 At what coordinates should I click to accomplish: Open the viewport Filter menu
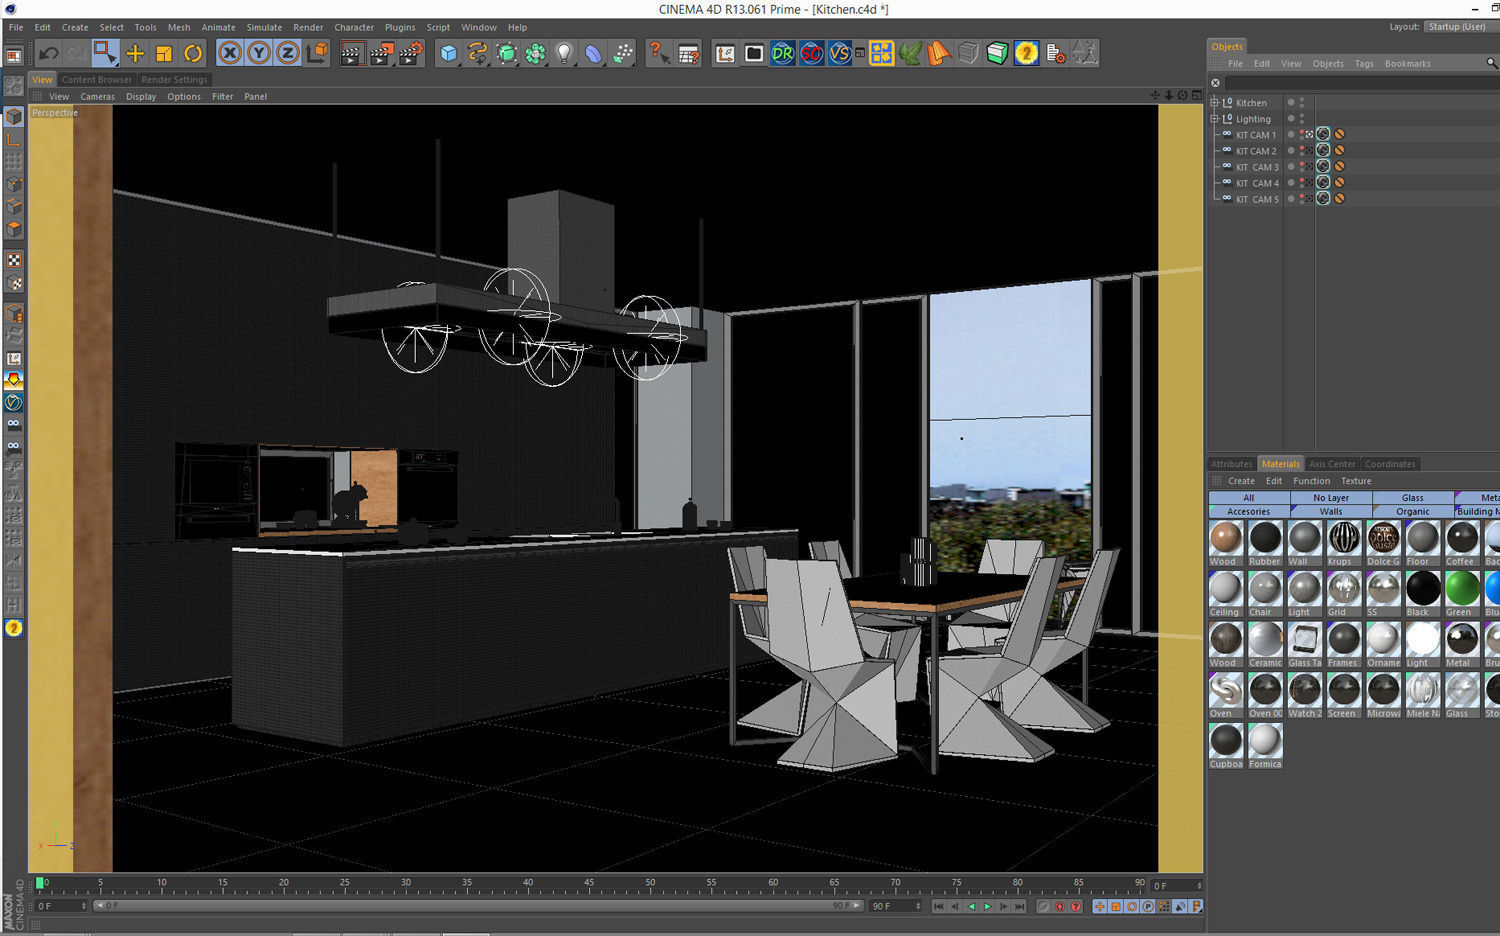[222, 97]
